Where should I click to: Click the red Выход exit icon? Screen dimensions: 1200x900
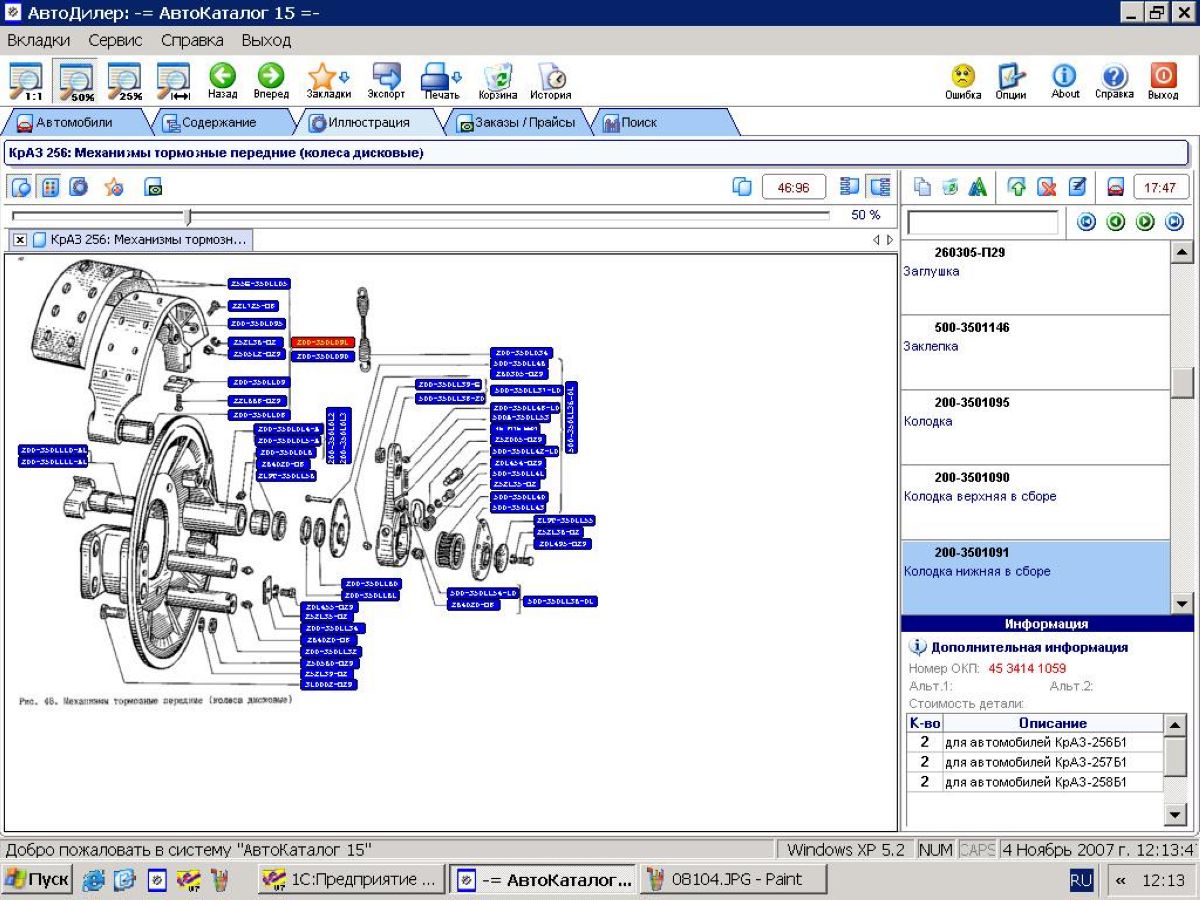pyautogui.click(x=1163, y=81)
